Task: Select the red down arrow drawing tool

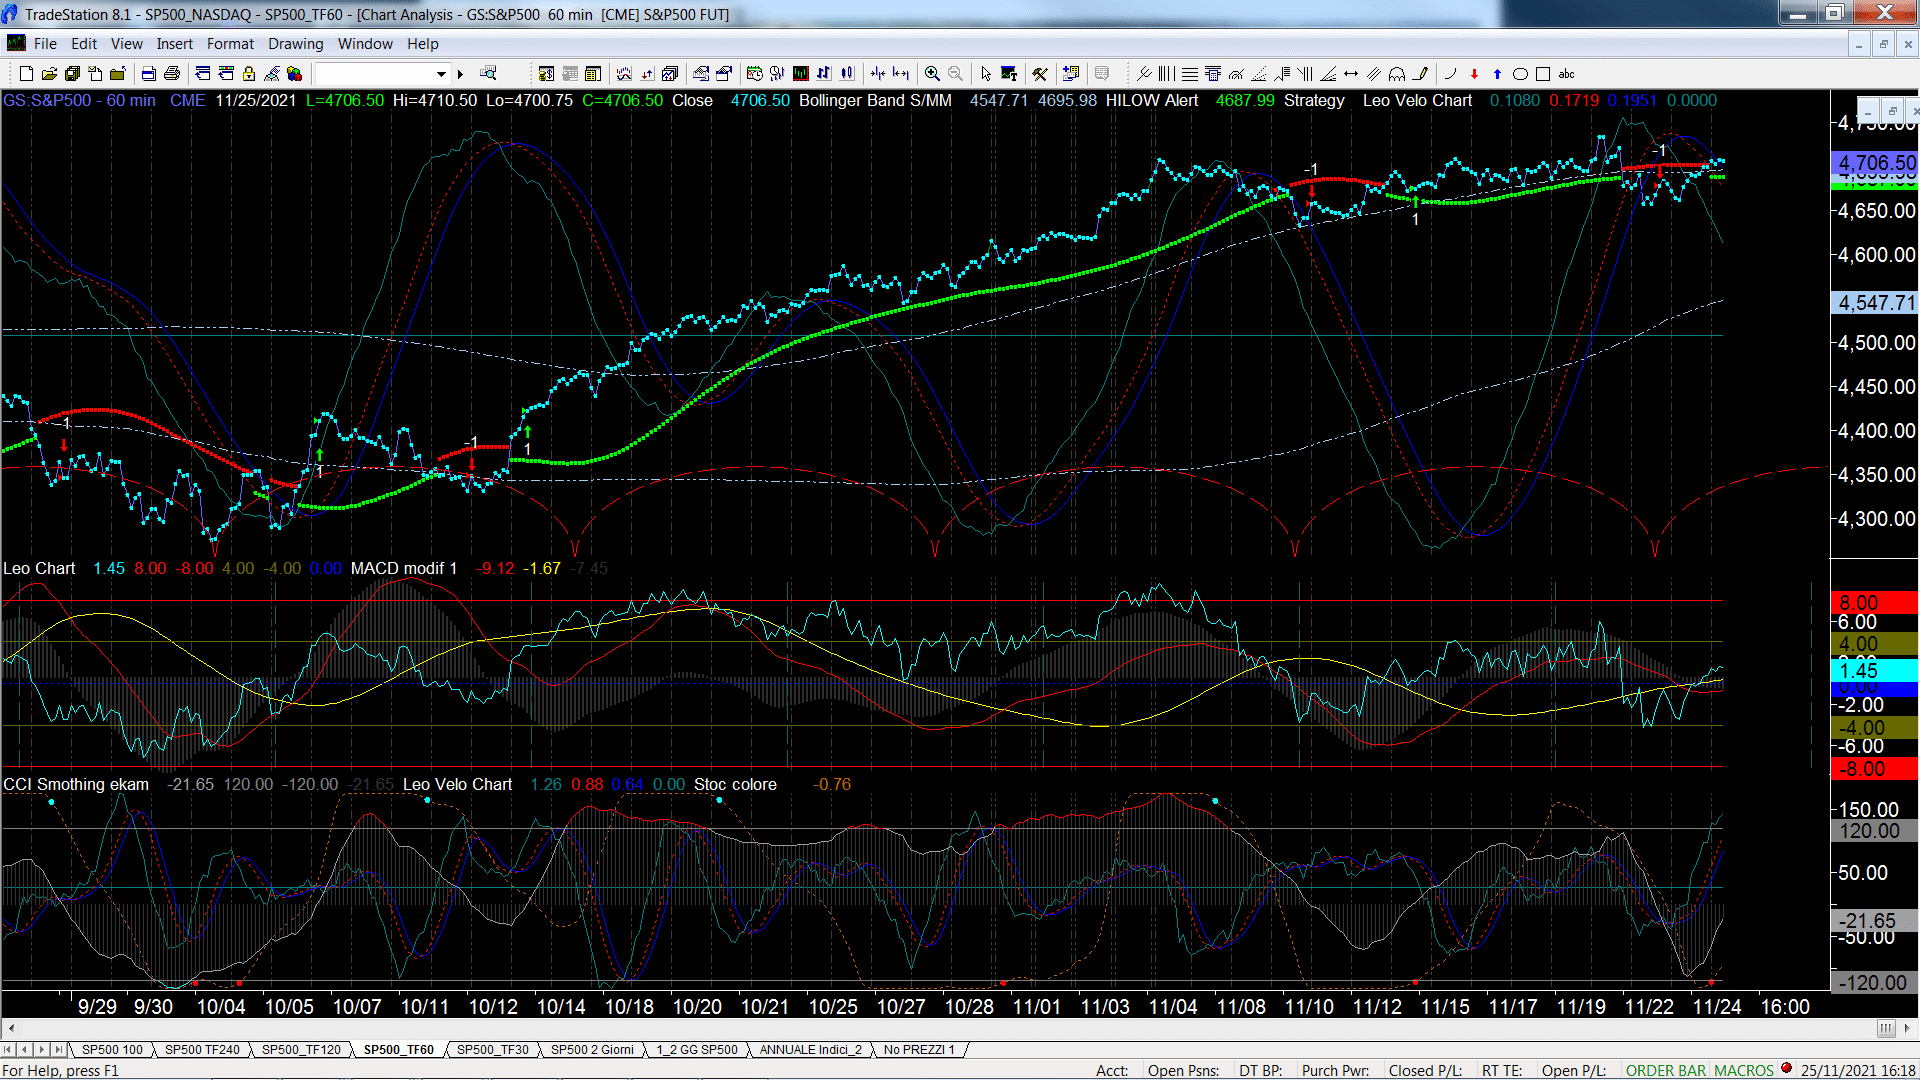Action: tap(1474, 74)
